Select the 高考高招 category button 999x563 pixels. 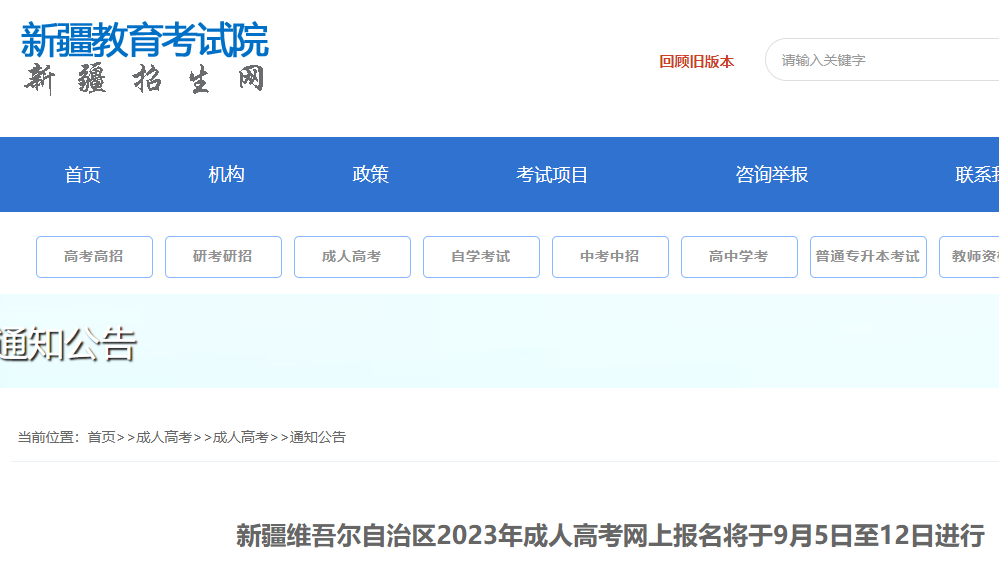94,257
